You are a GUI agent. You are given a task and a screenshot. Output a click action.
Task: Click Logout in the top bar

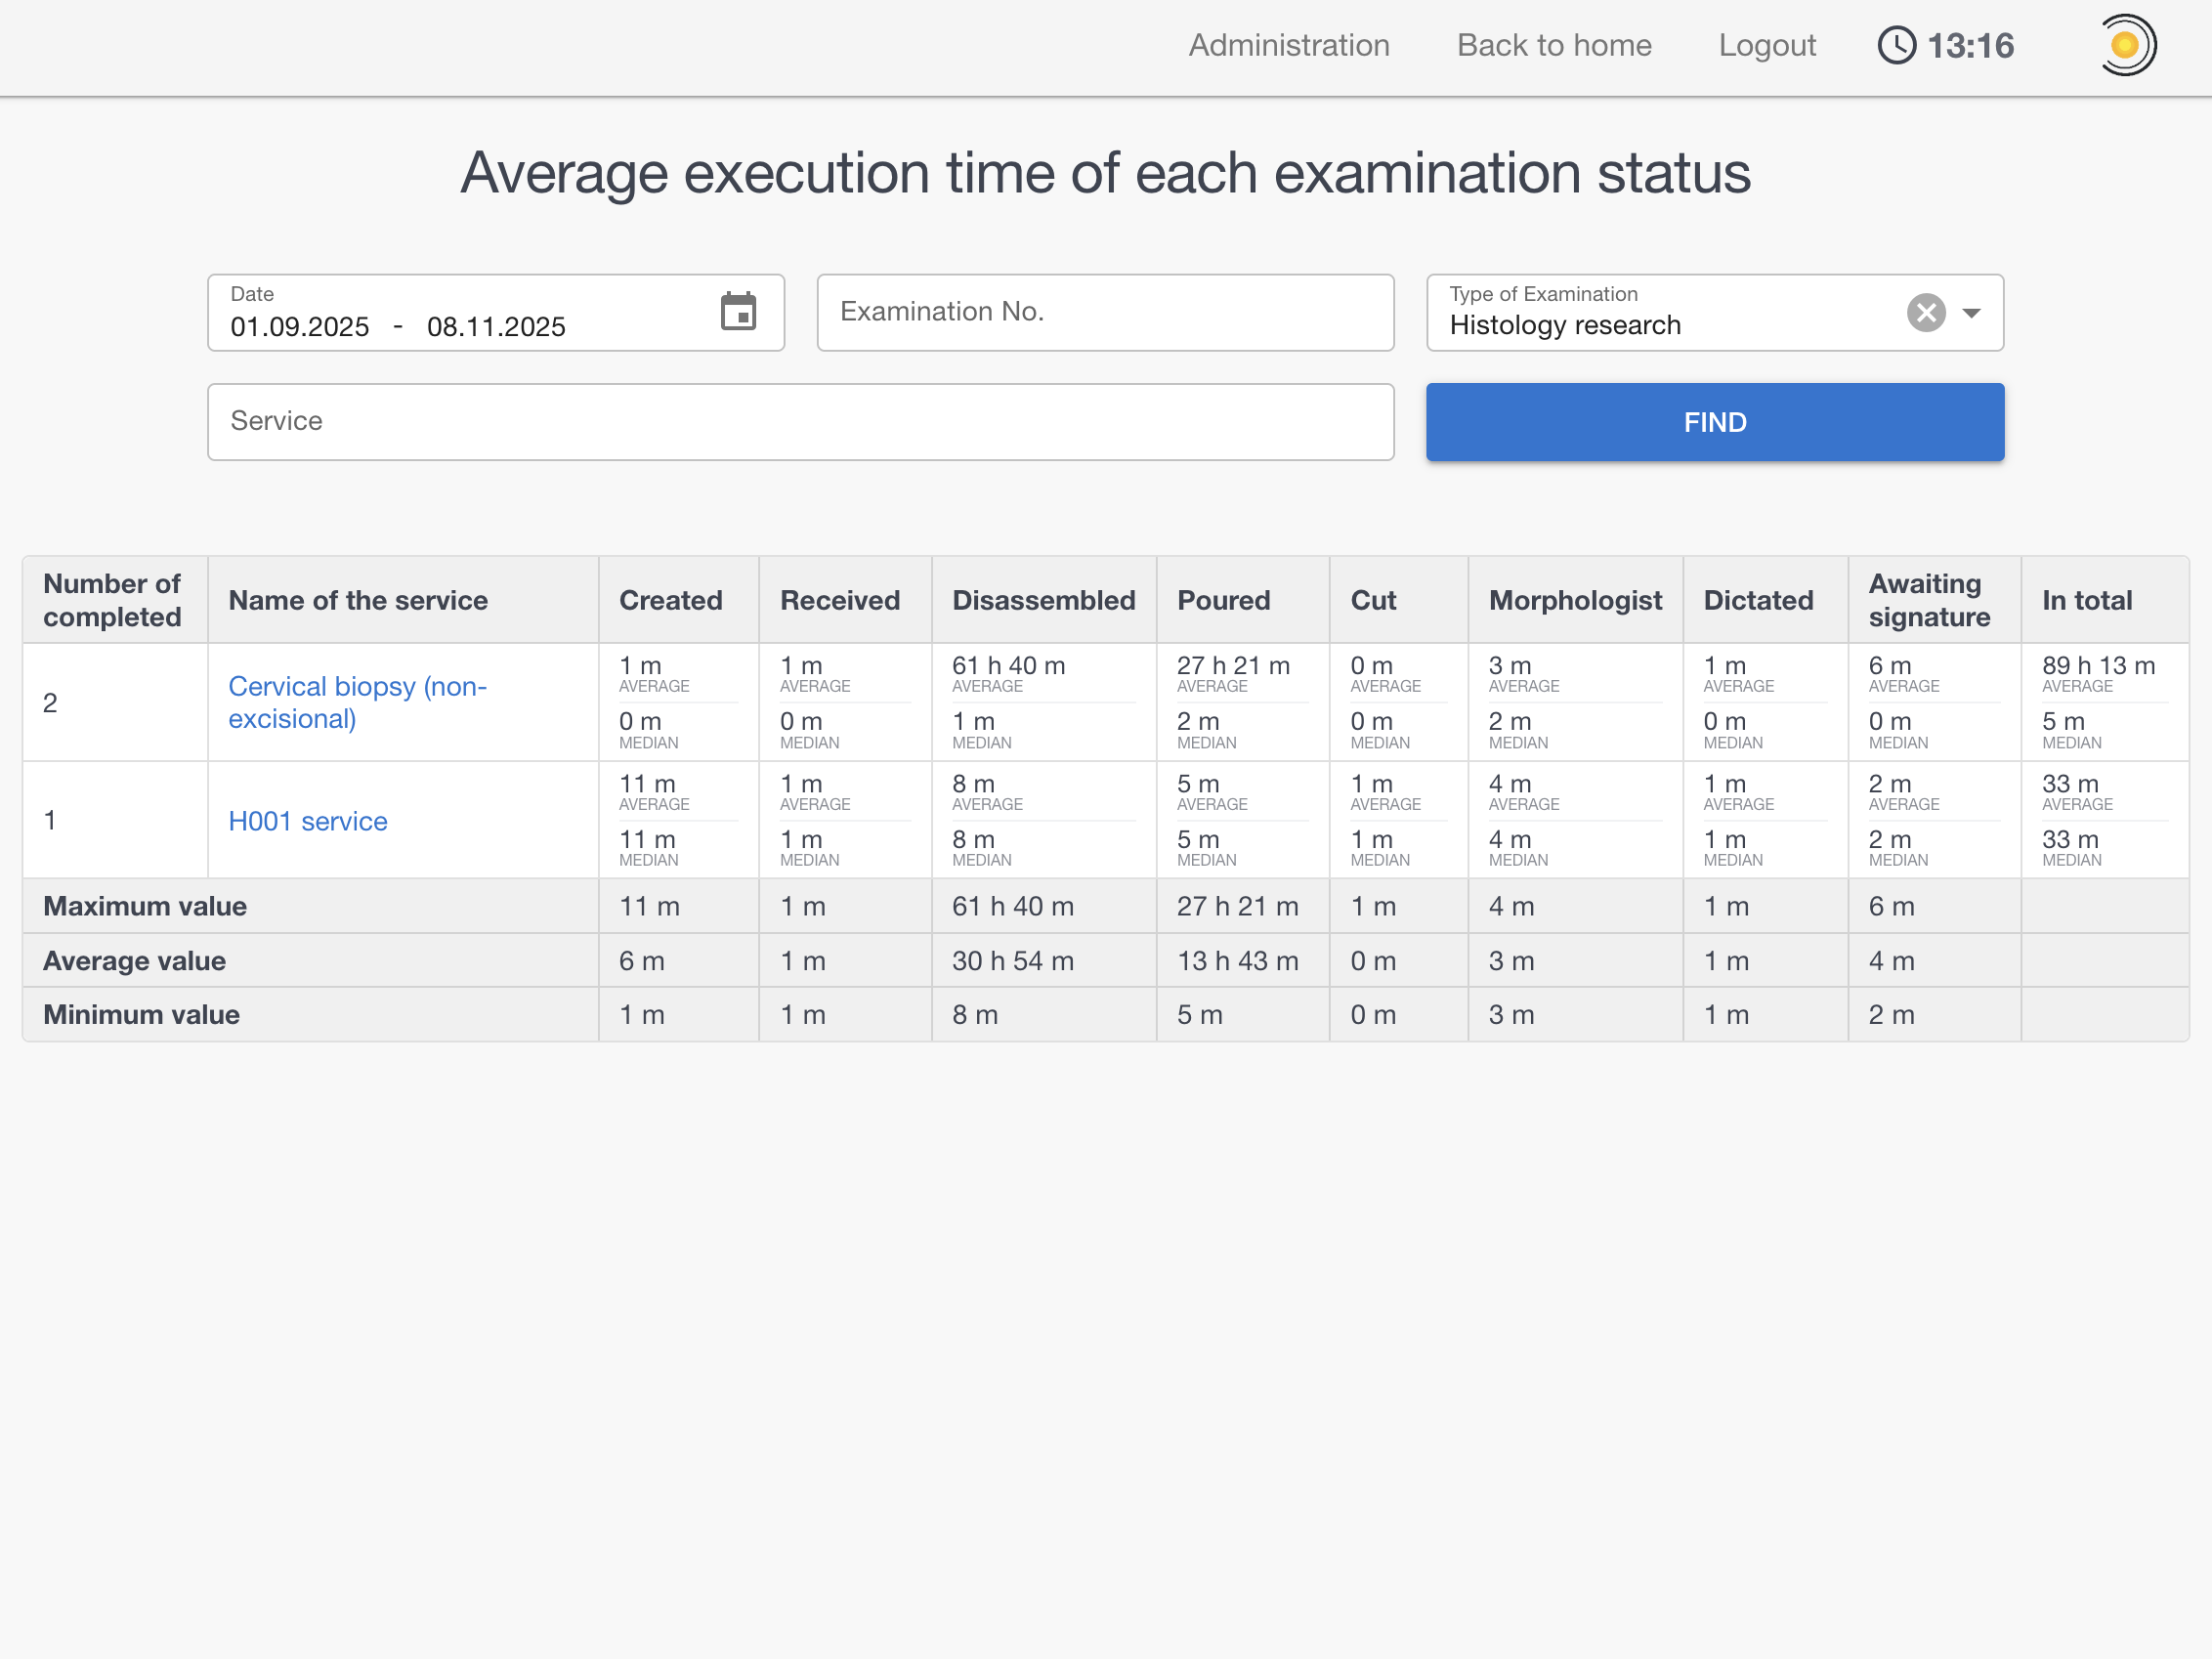point(1766,46)
